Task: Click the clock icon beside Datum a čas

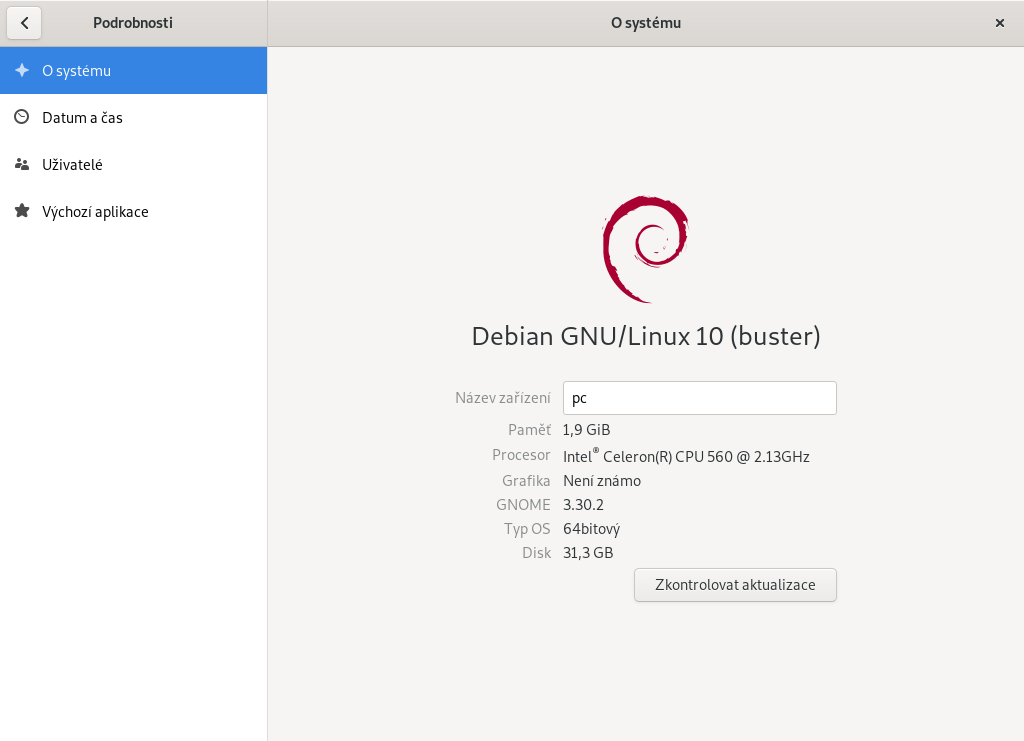Action: 22,118
